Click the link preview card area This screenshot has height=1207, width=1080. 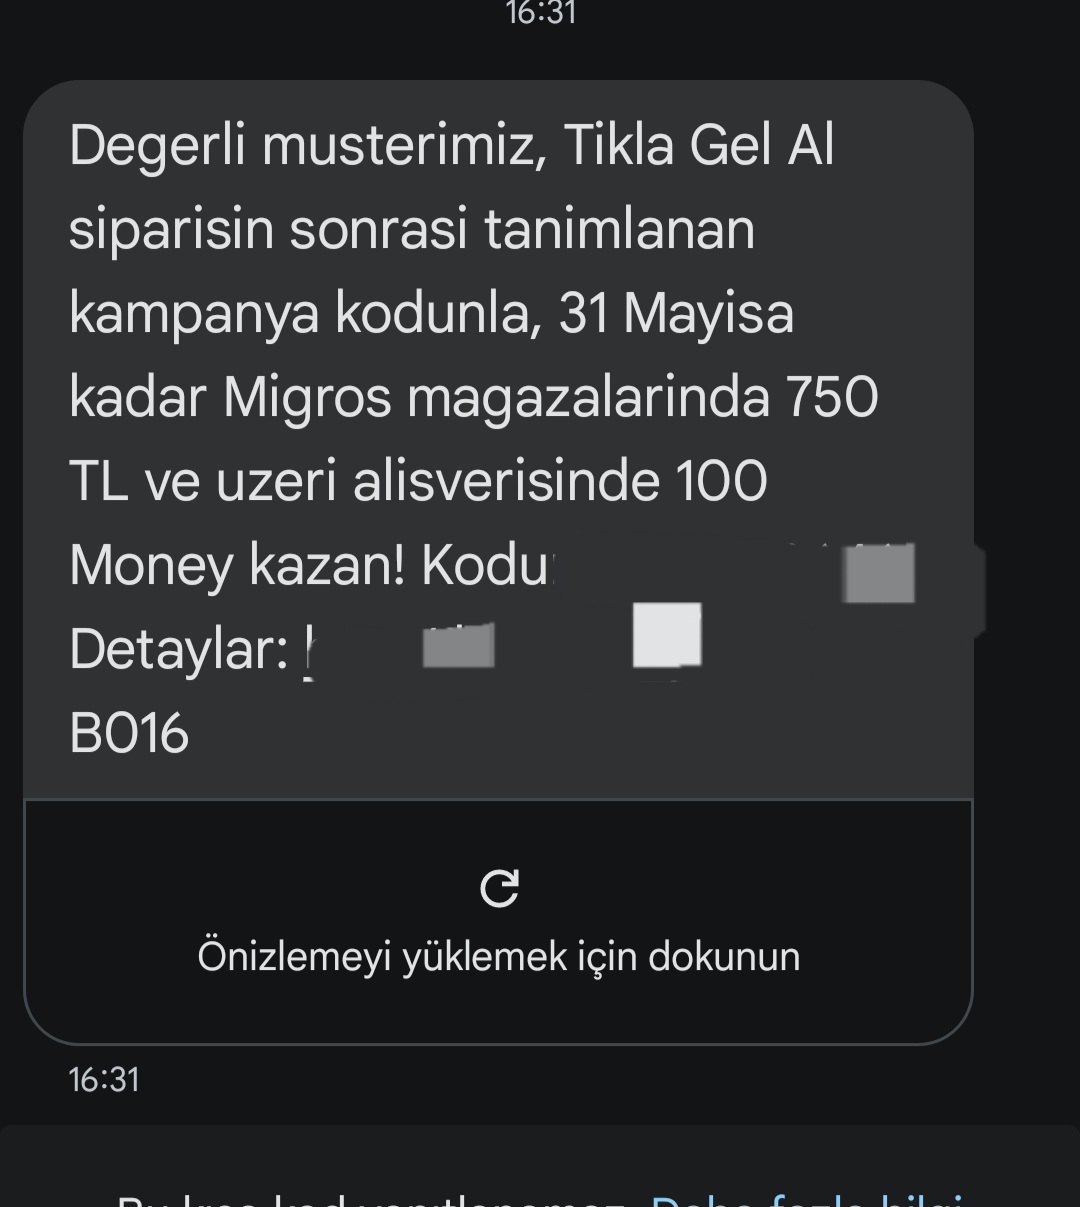(498, 922)
